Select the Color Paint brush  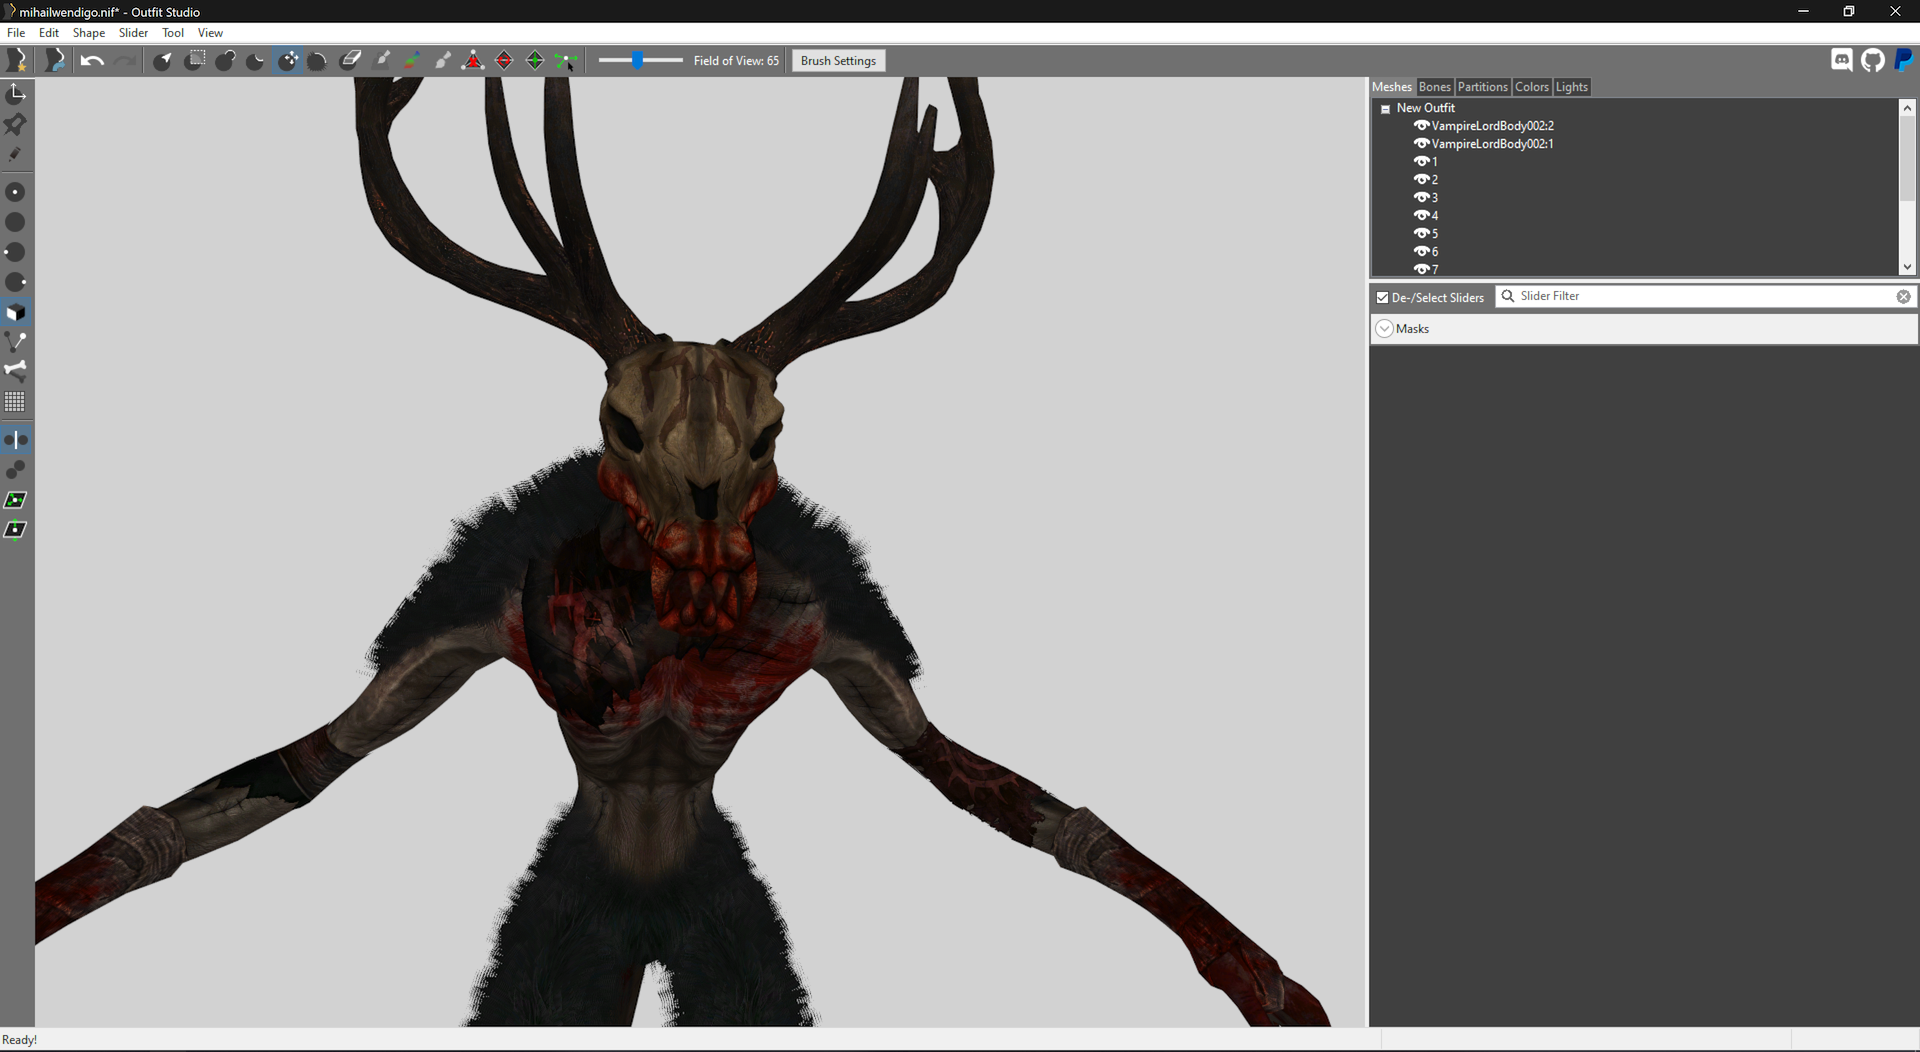click(412, 60)
